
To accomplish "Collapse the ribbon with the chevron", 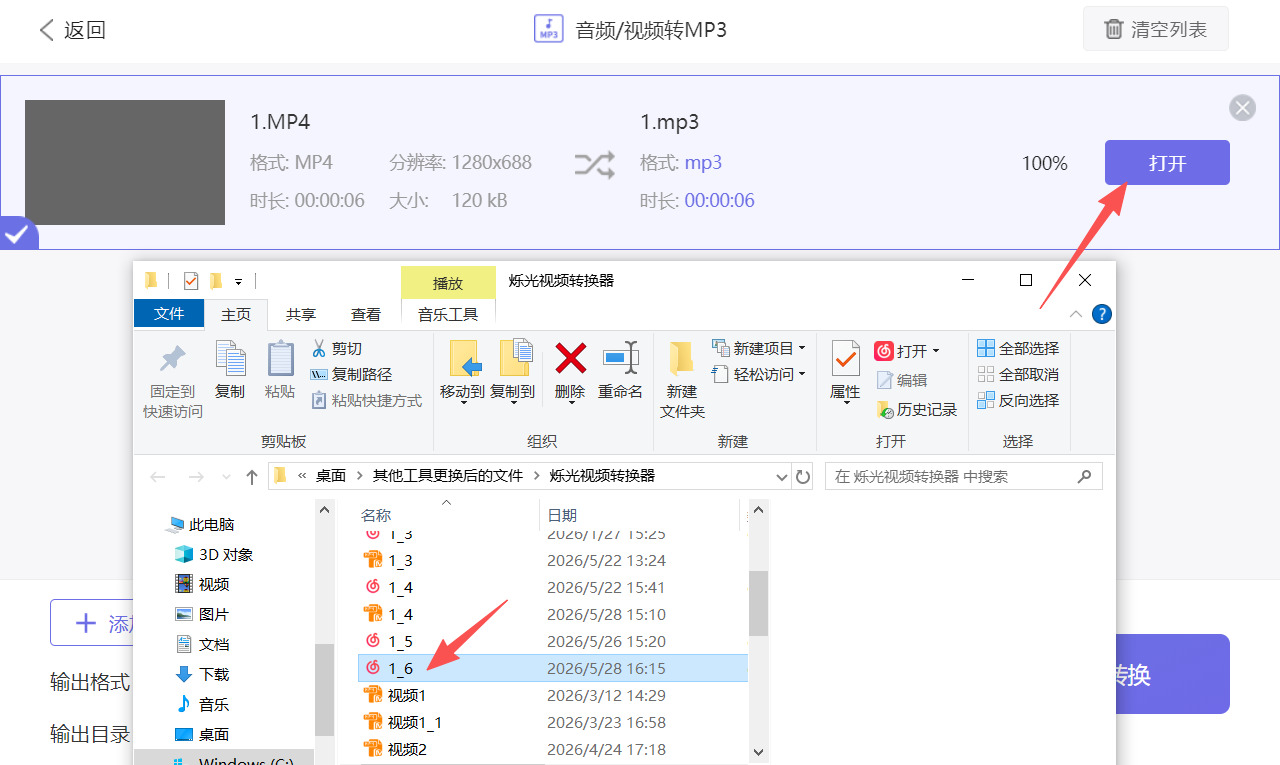I will pos(1076,314).
